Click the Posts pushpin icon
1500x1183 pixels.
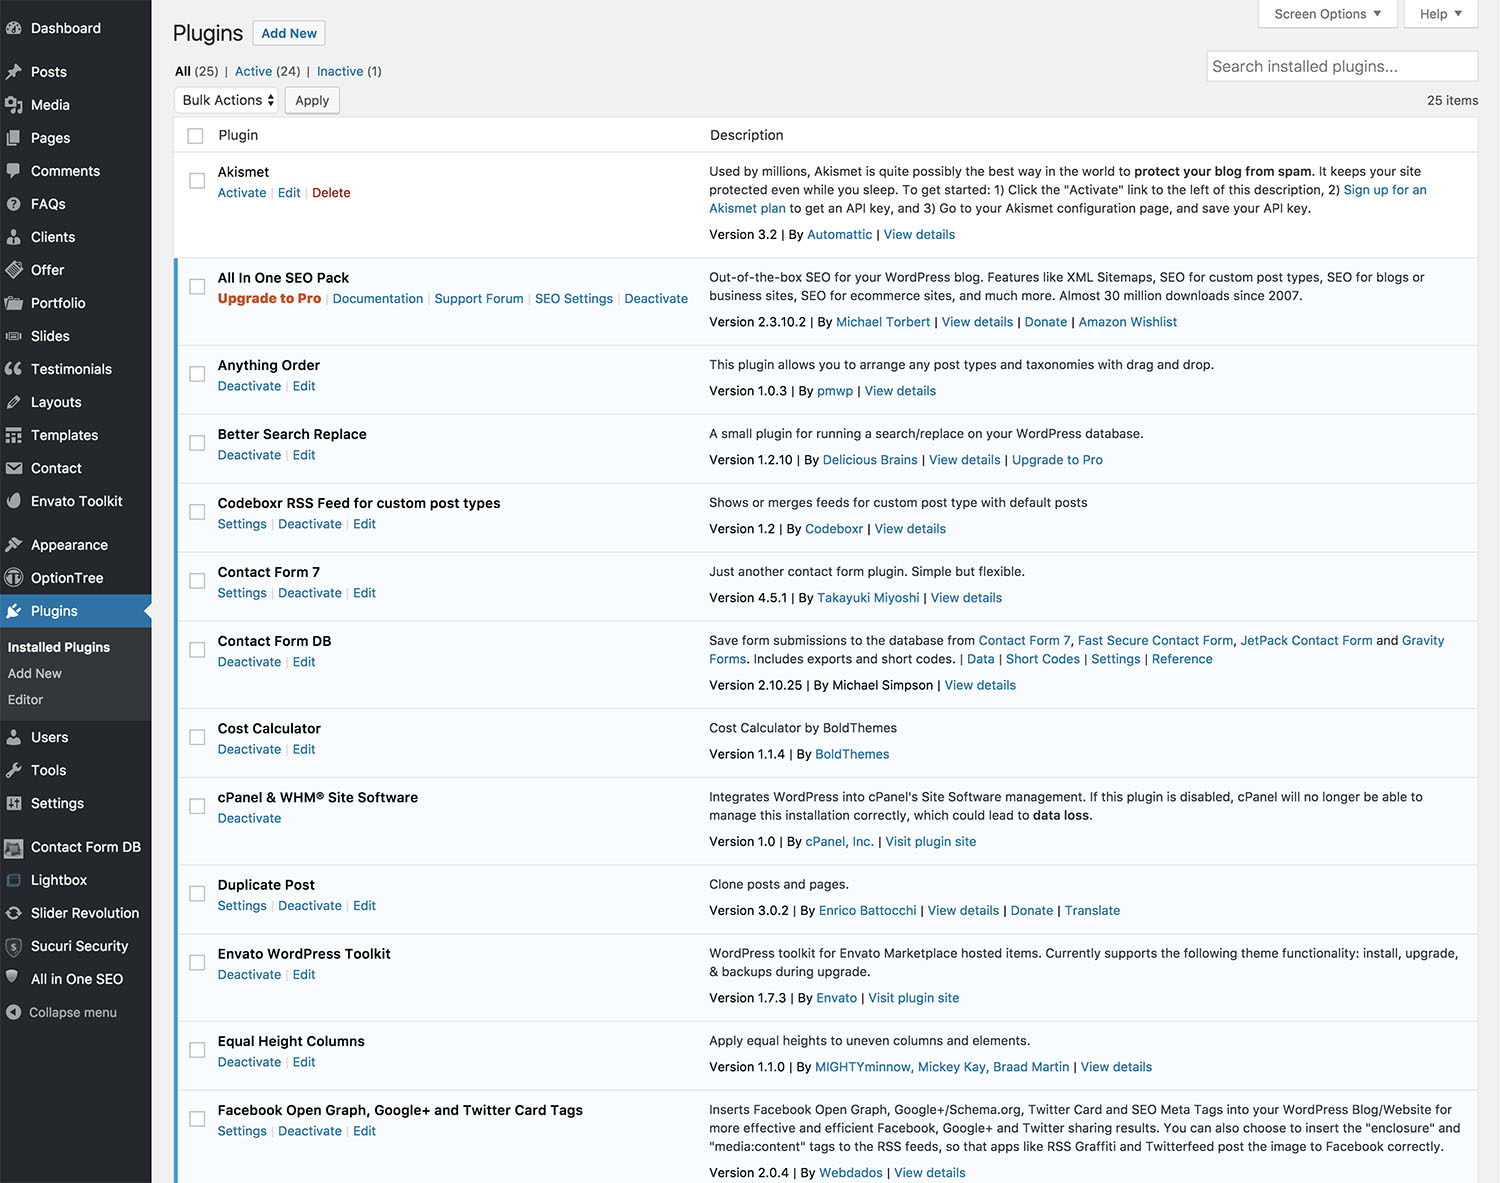[14, 72]
